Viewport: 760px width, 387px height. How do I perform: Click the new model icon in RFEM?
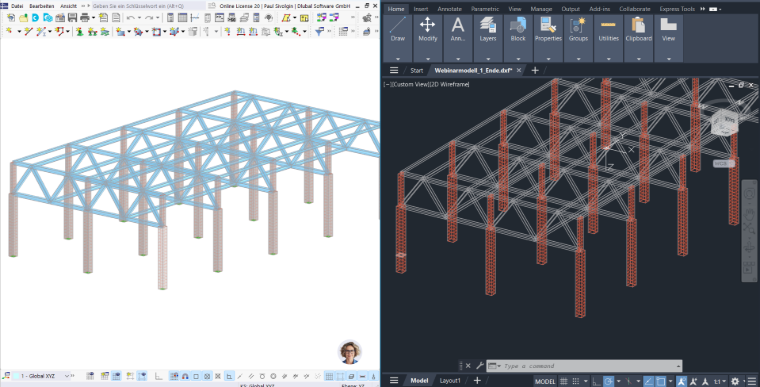11,18
